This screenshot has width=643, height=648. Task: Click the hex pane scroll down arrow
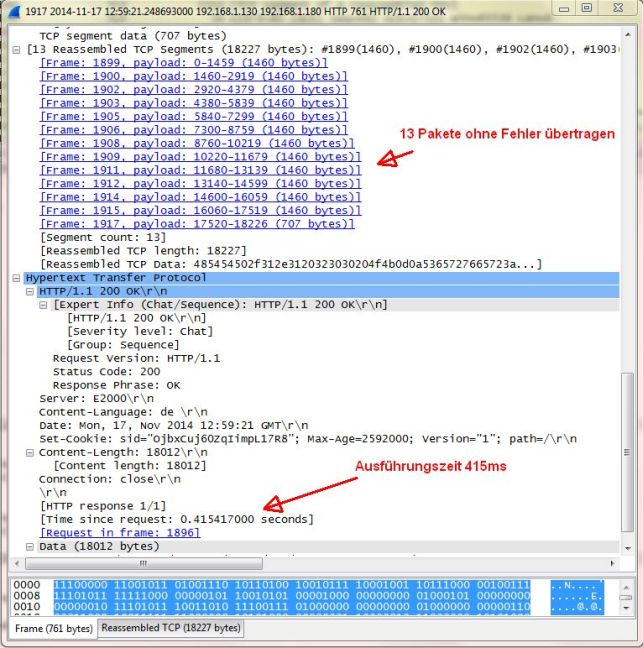(627, 607)
